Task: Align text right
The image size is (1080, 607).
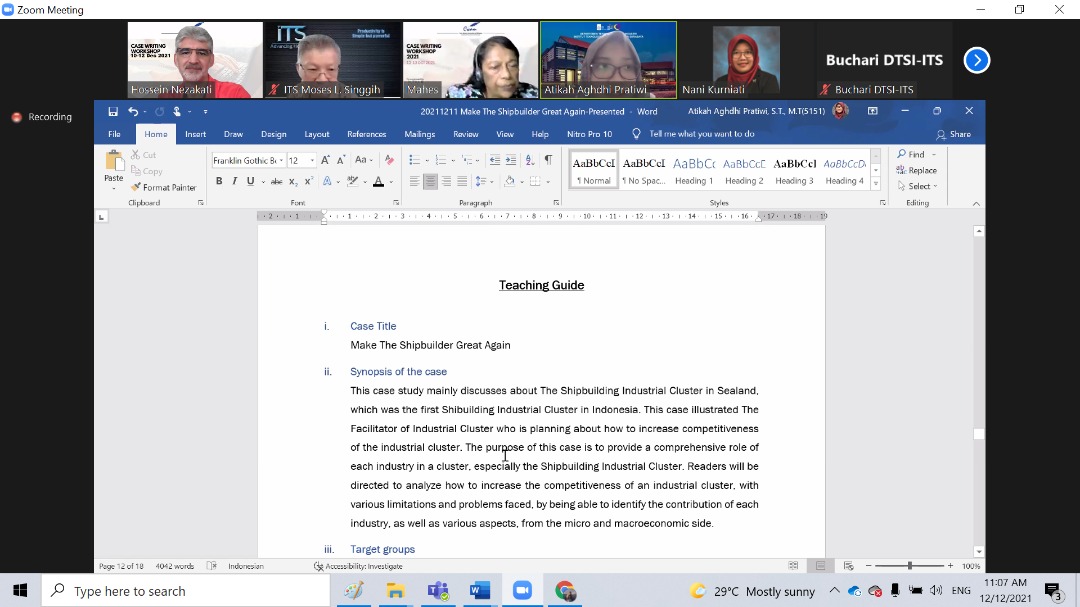Action: click(x=446, y=181)
